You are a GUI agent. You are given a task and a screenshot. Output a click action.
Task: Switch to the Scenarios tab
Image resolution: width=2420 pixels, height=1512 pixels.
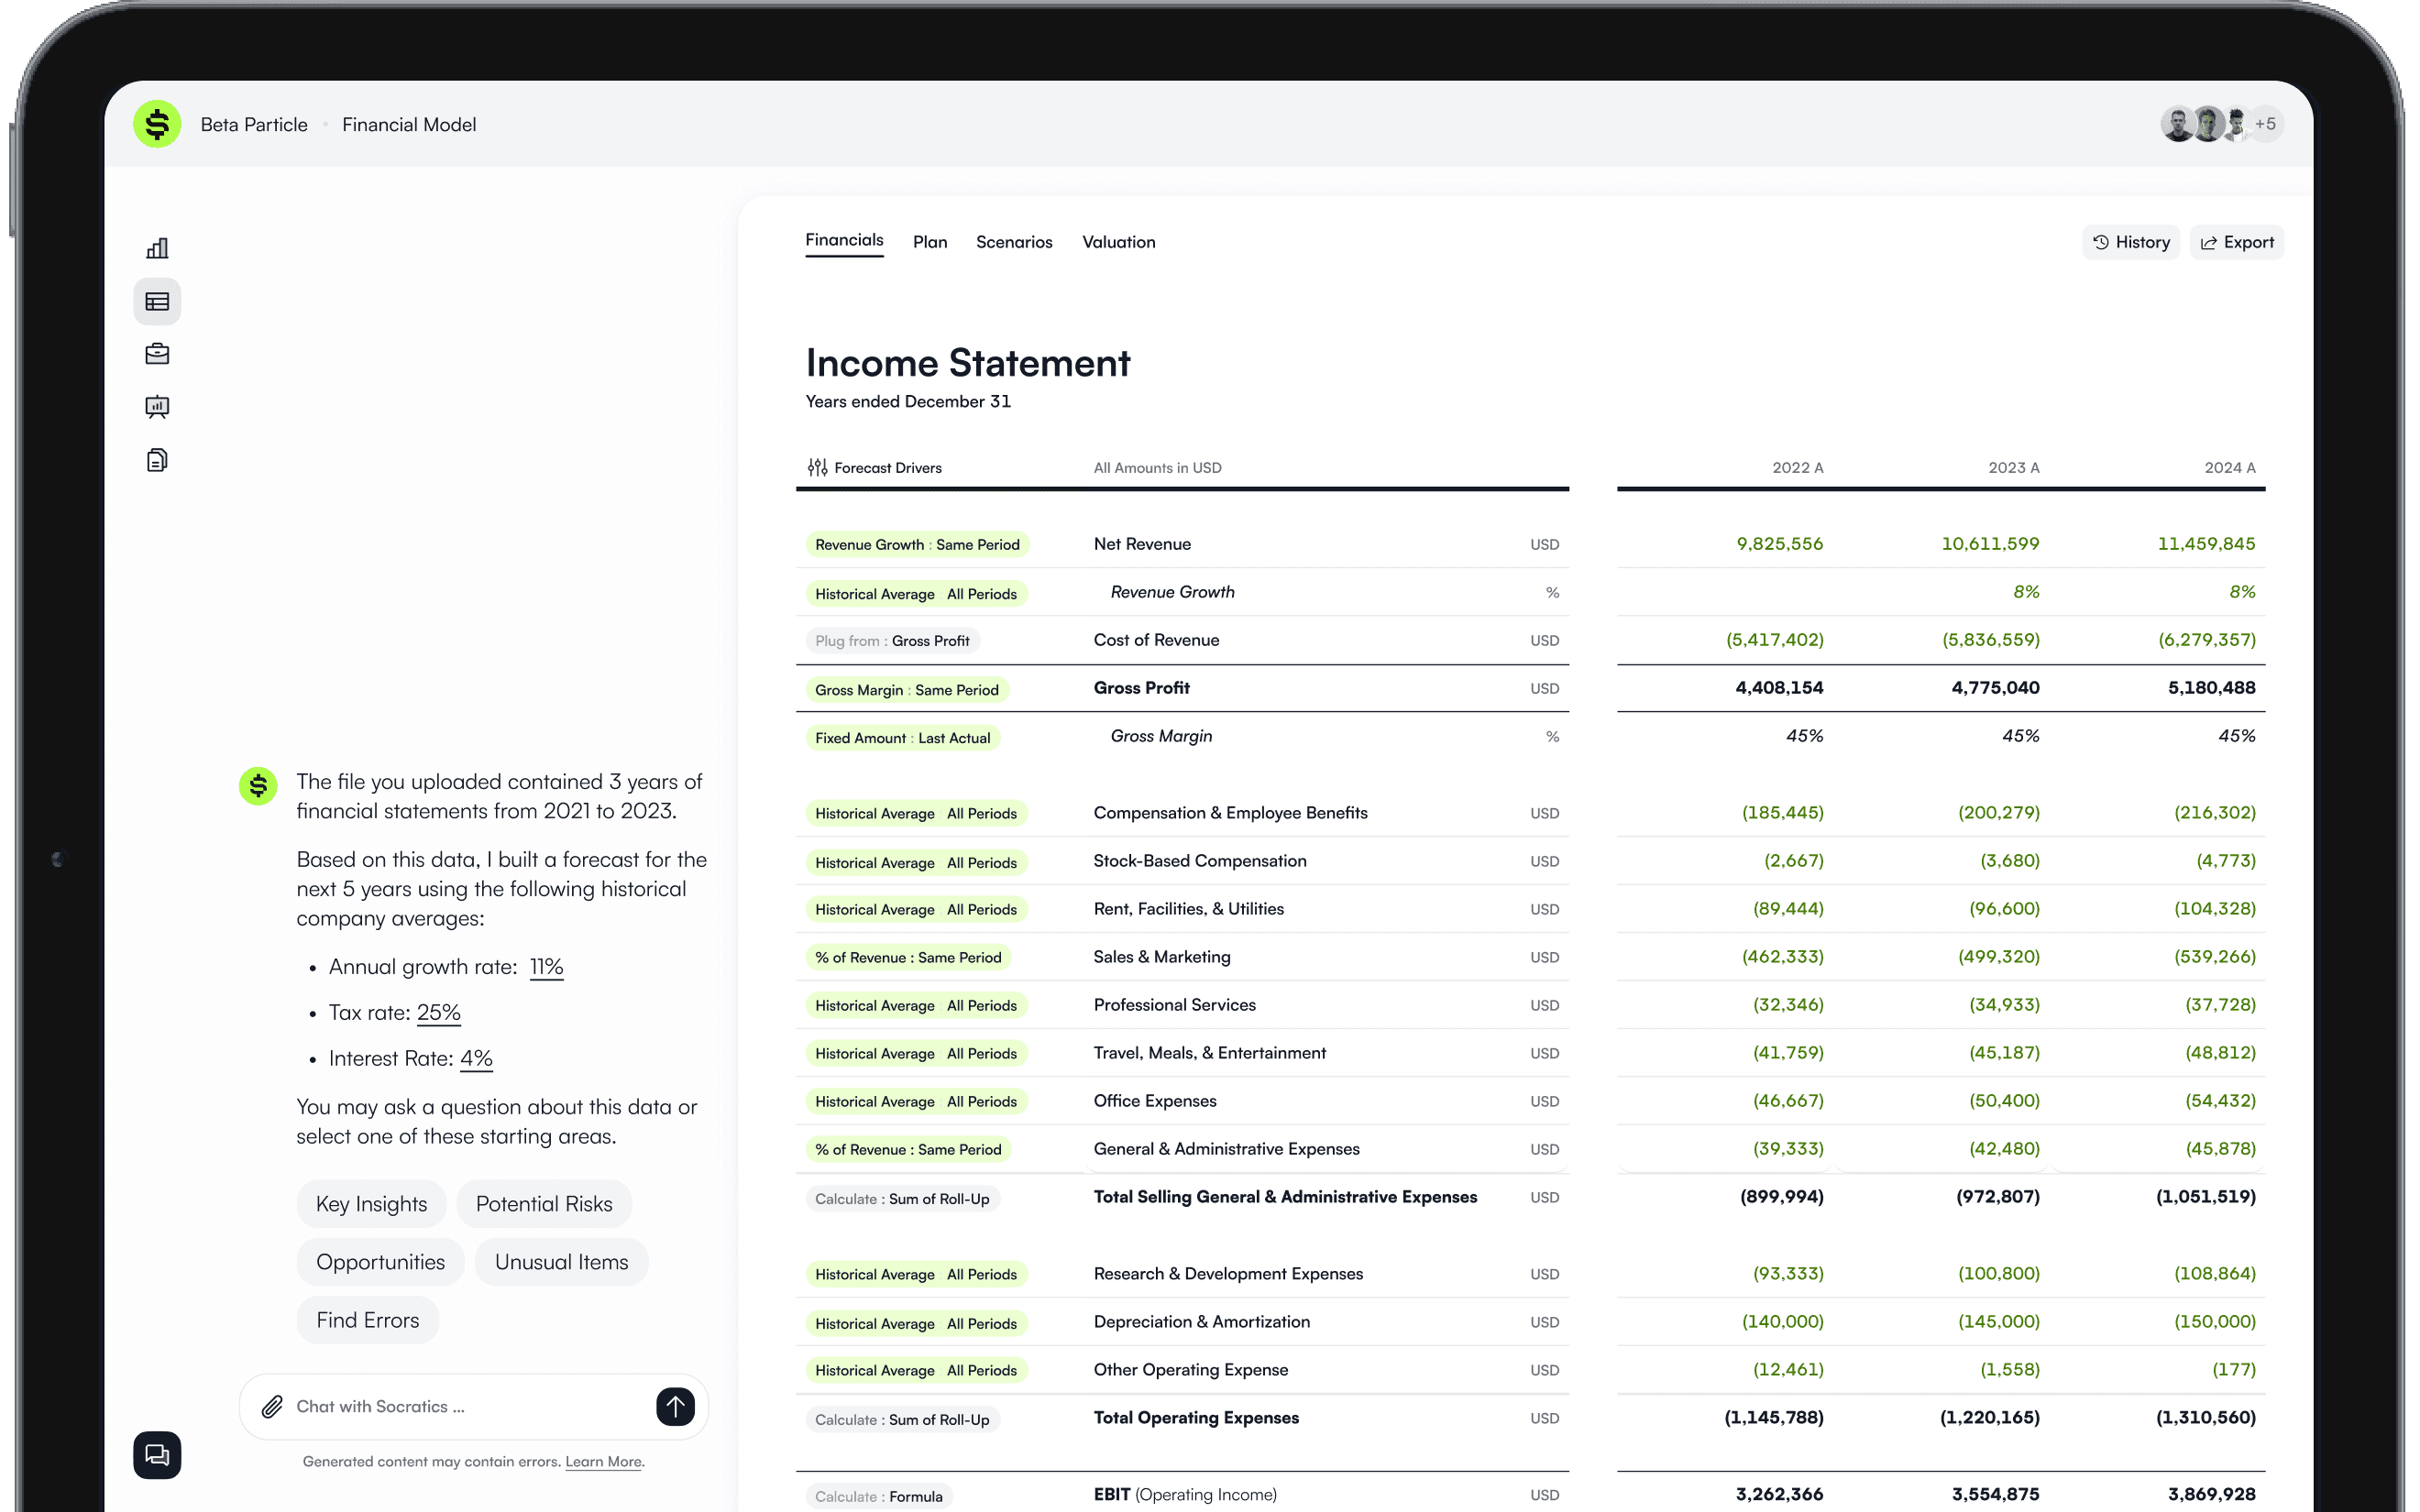click(x=1013, y=242)
